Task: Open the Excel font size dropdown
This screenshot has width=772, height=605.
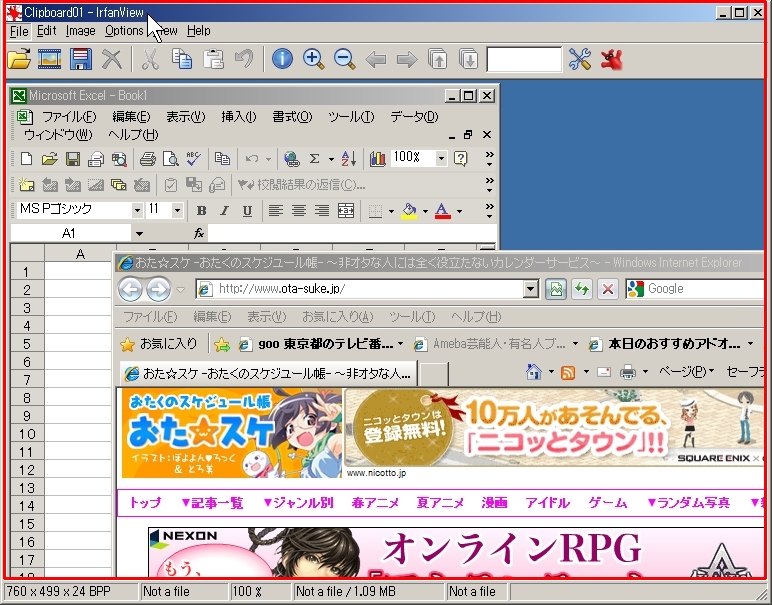Action: (x=178, y=211)
